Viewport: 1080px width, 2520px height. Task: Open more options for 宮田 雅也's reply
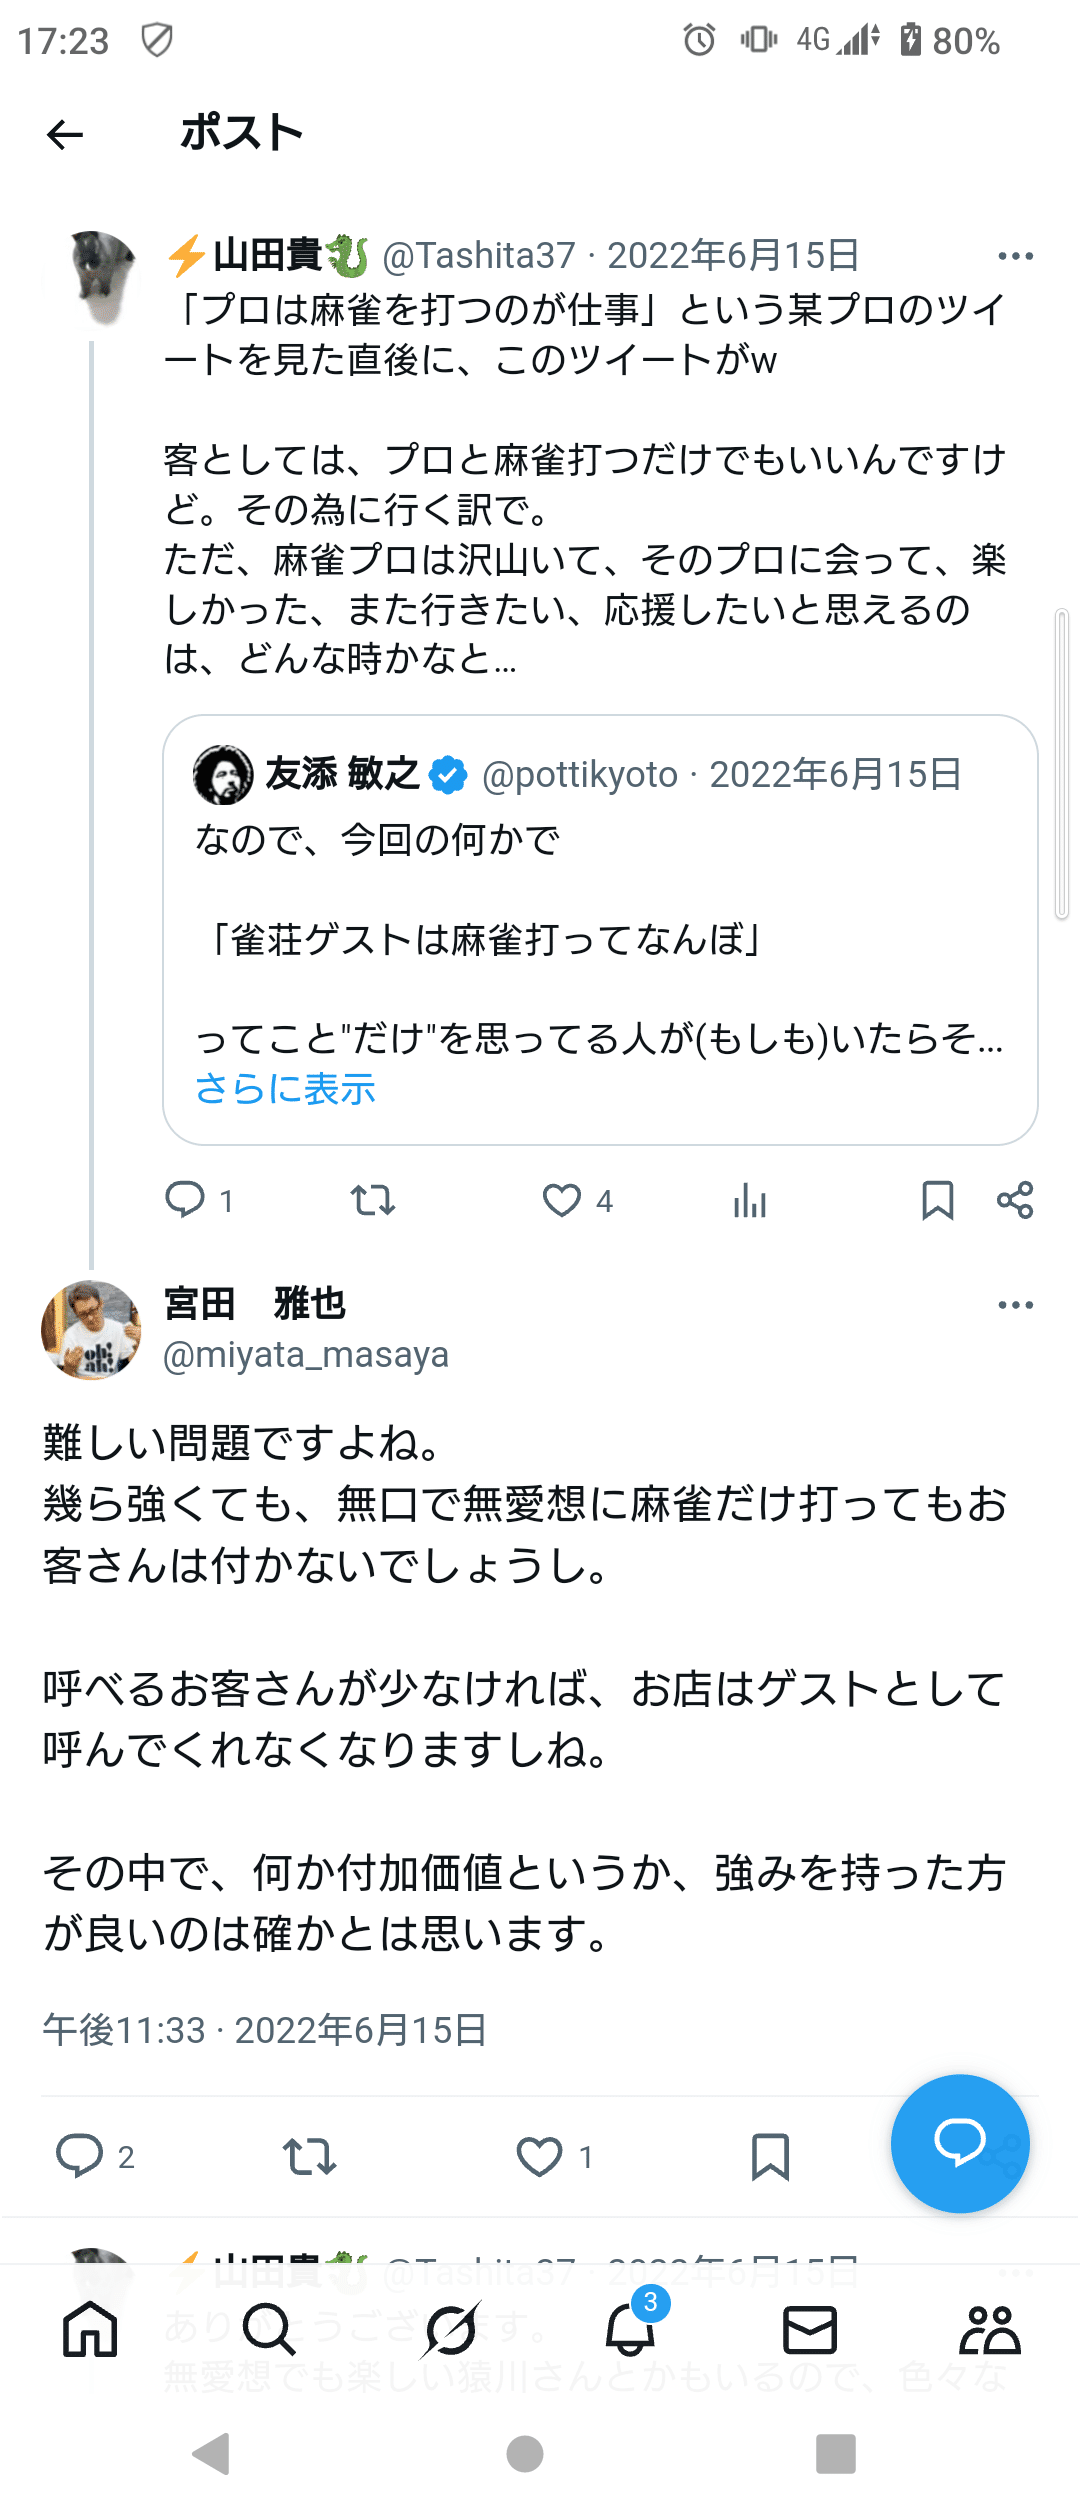[x=1015, y=1303]
